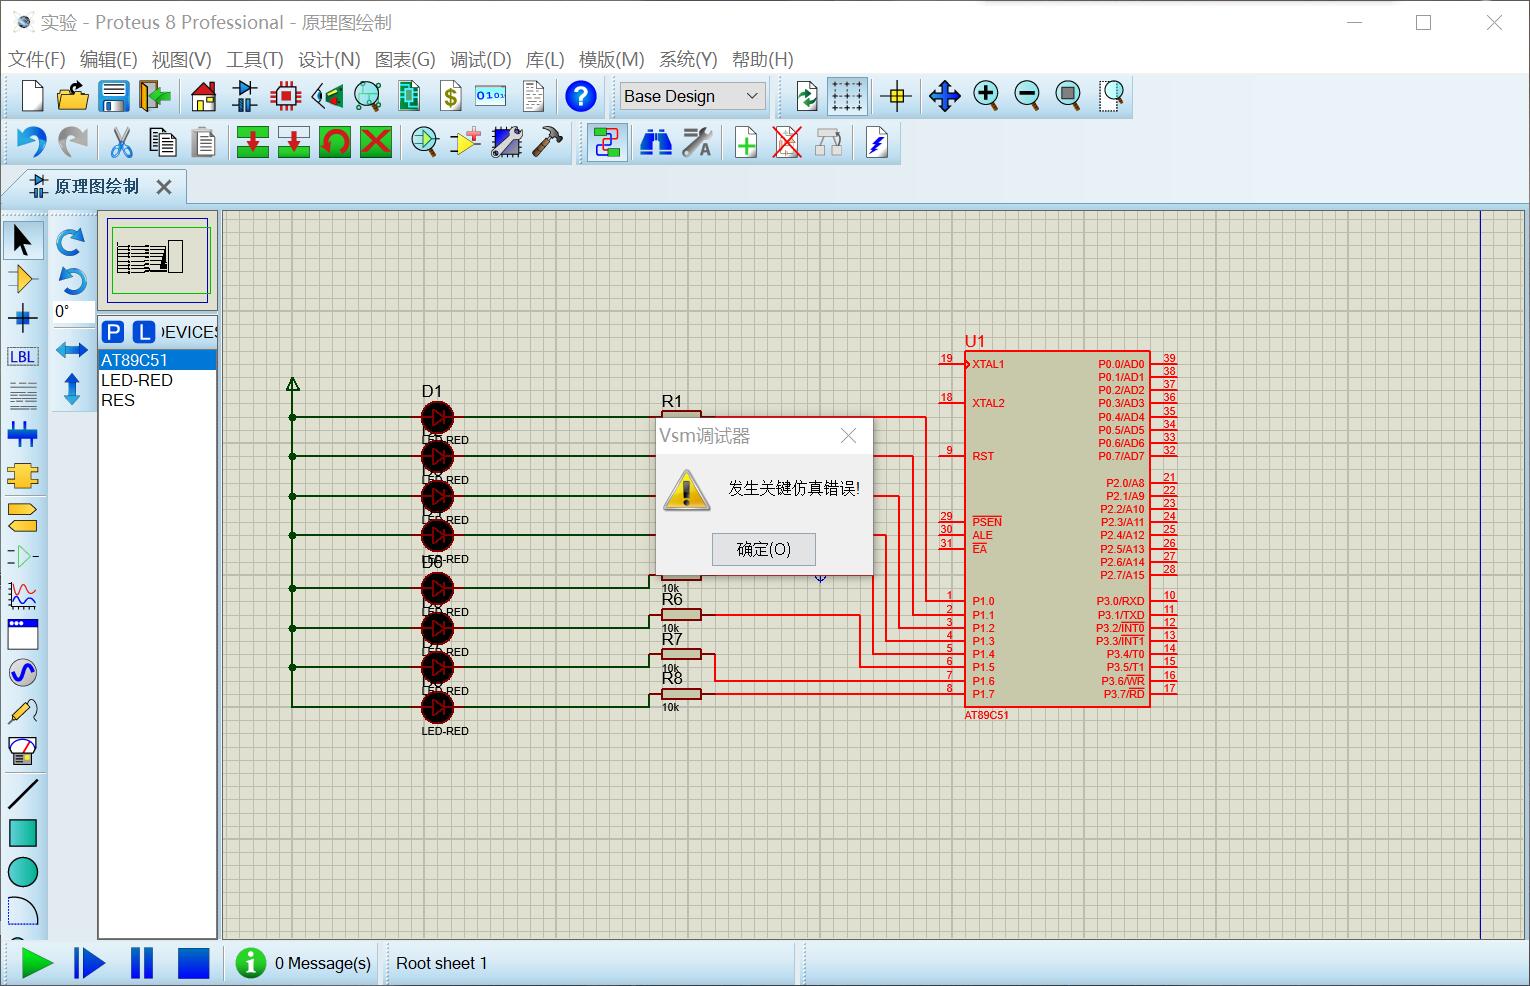The width and height of the screenshot is (1530, 986).
Task: Click the Step simulation button
Action: (x=89, y=963)
